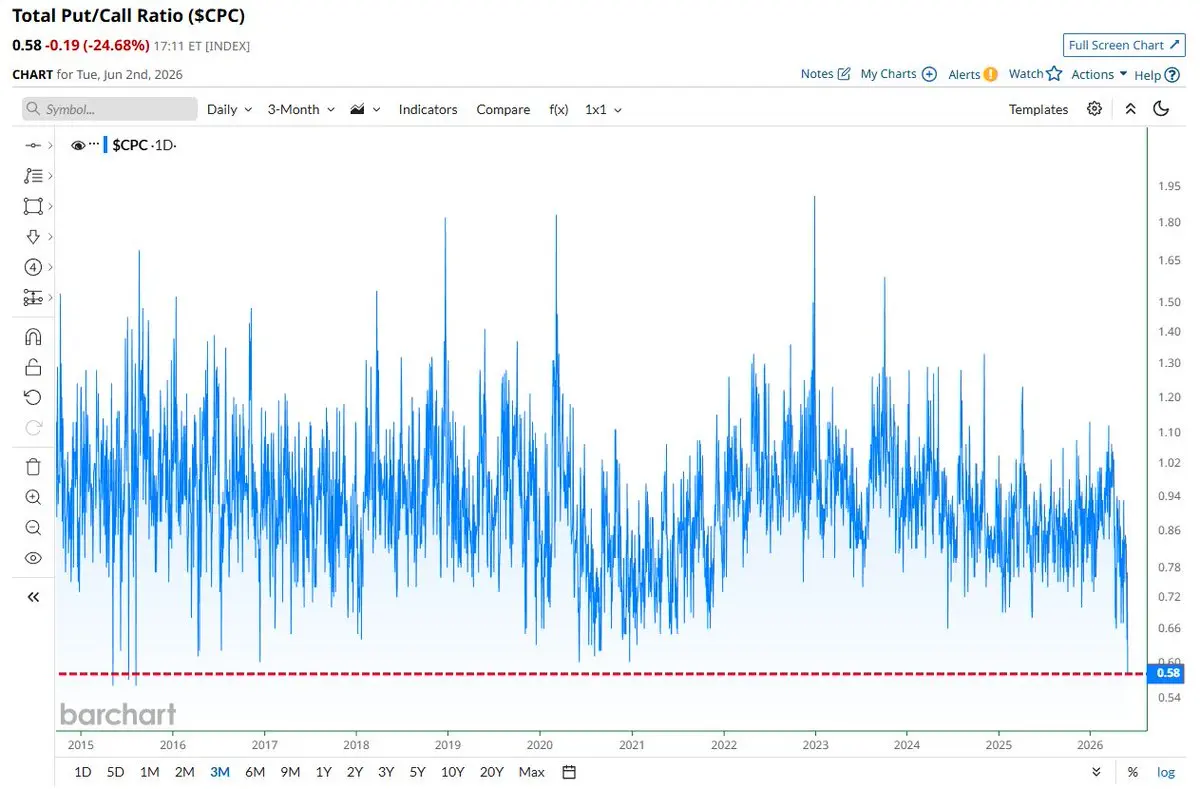Open the 3-Month range dropdown
The width and height of the screenshot is (1200, 789).
(300, 109)
